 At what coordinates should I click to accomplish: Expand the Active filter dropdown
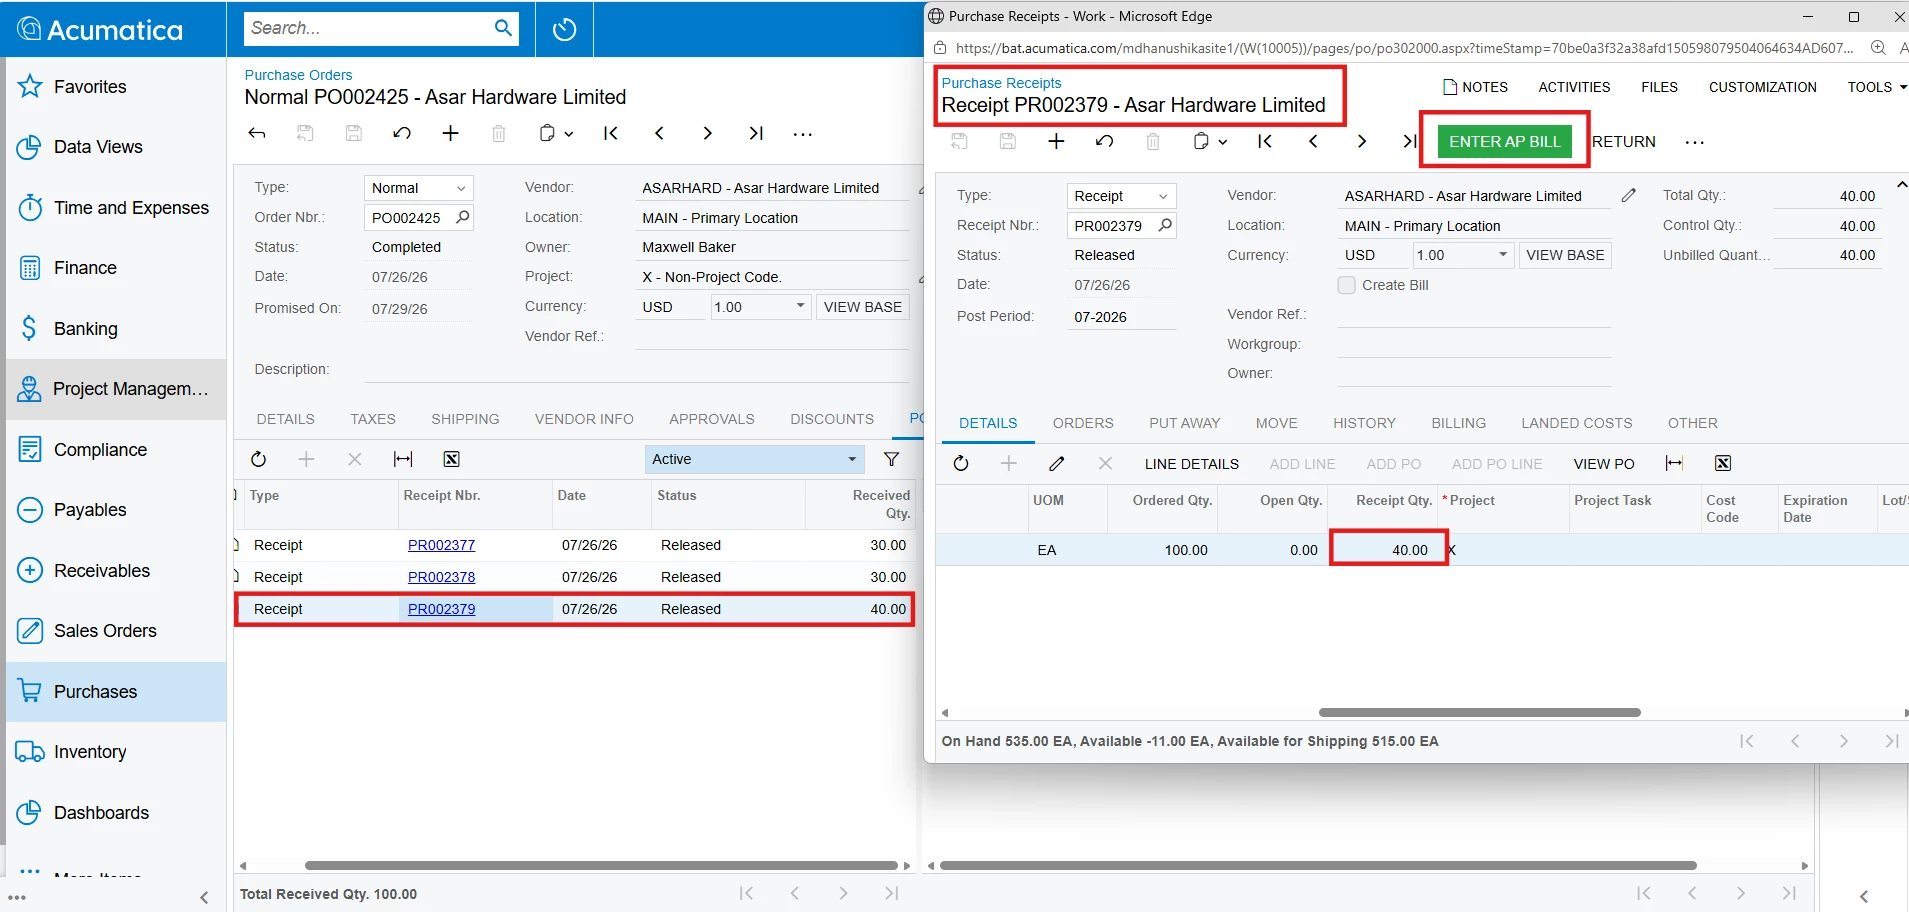click(x=852, y=459)
